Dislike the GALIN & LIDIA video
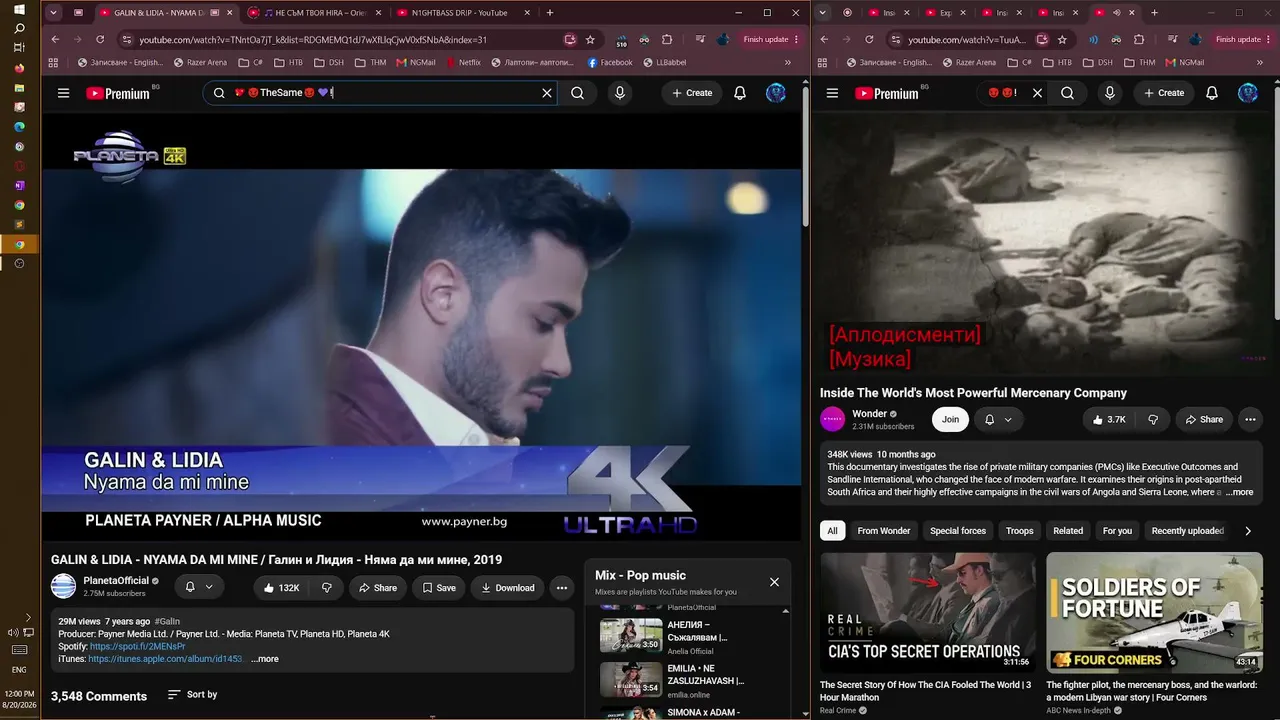 (326, 588)
